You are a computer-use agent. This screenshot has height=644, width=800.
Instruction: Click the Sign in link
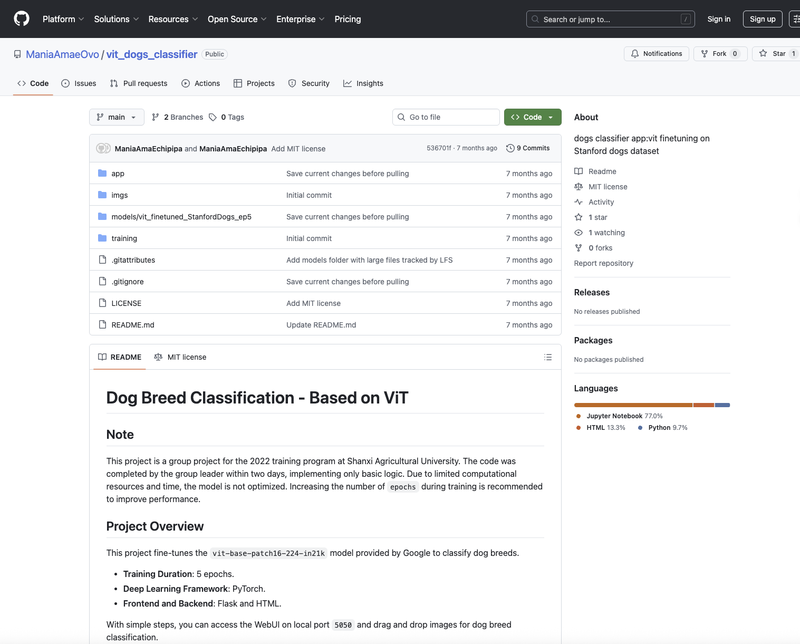(719, 19)
